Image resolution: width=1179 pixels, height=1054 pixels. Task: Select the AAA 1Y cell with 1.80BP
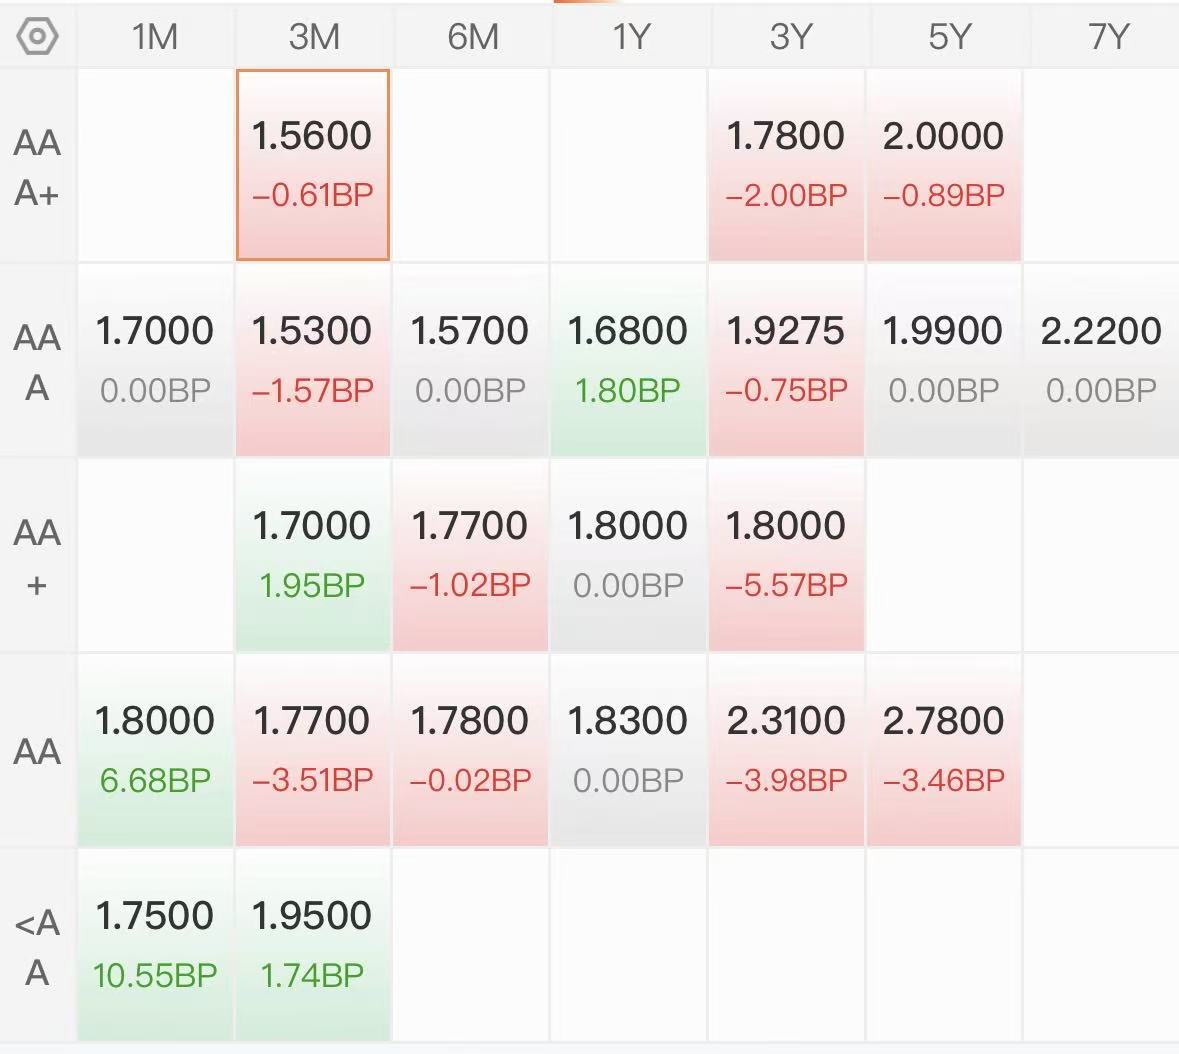pyautogui.click(x=628, y=359)
